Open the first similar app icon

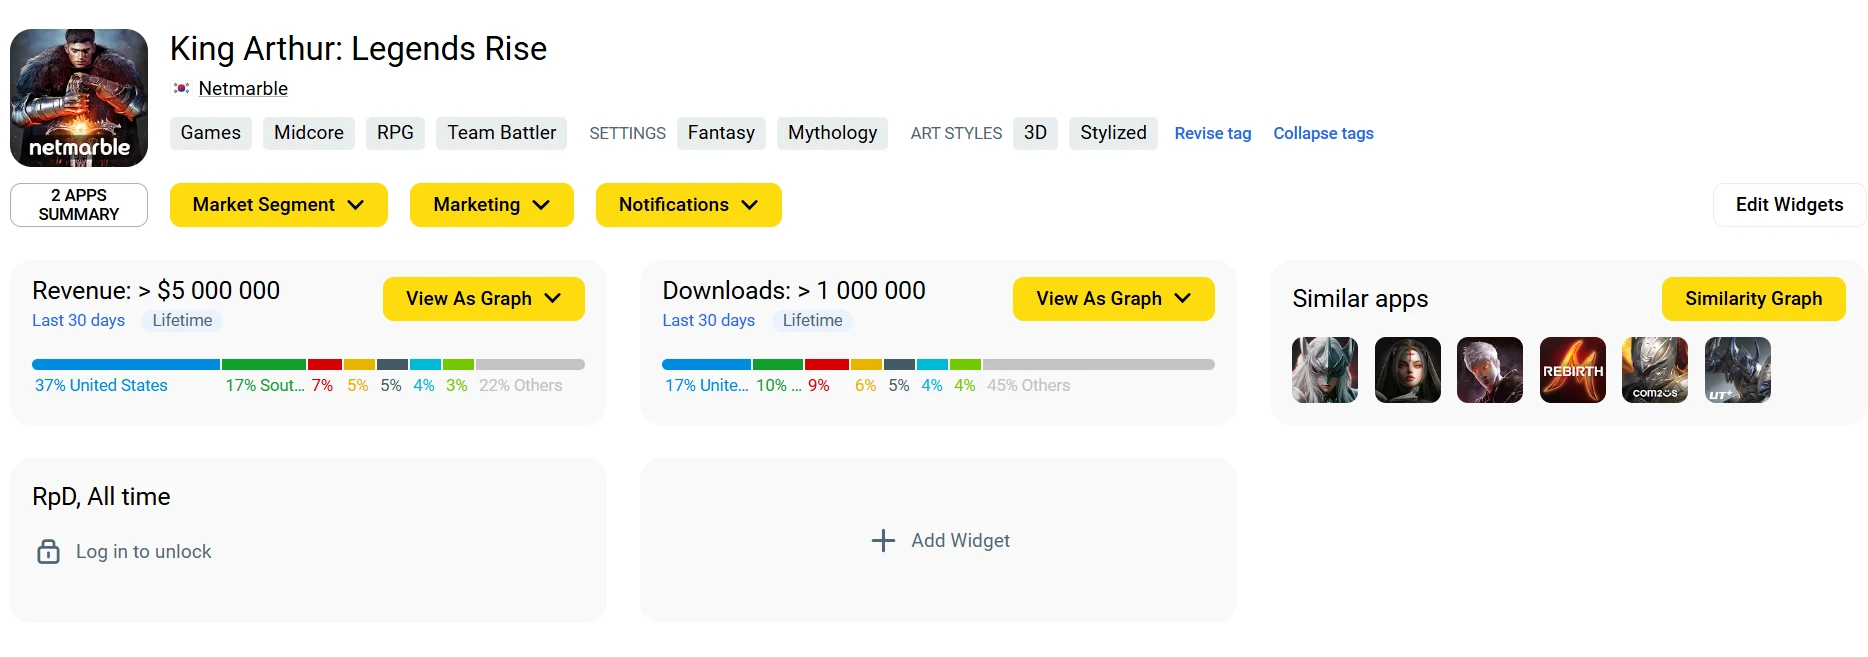(x=1324, y=370)
